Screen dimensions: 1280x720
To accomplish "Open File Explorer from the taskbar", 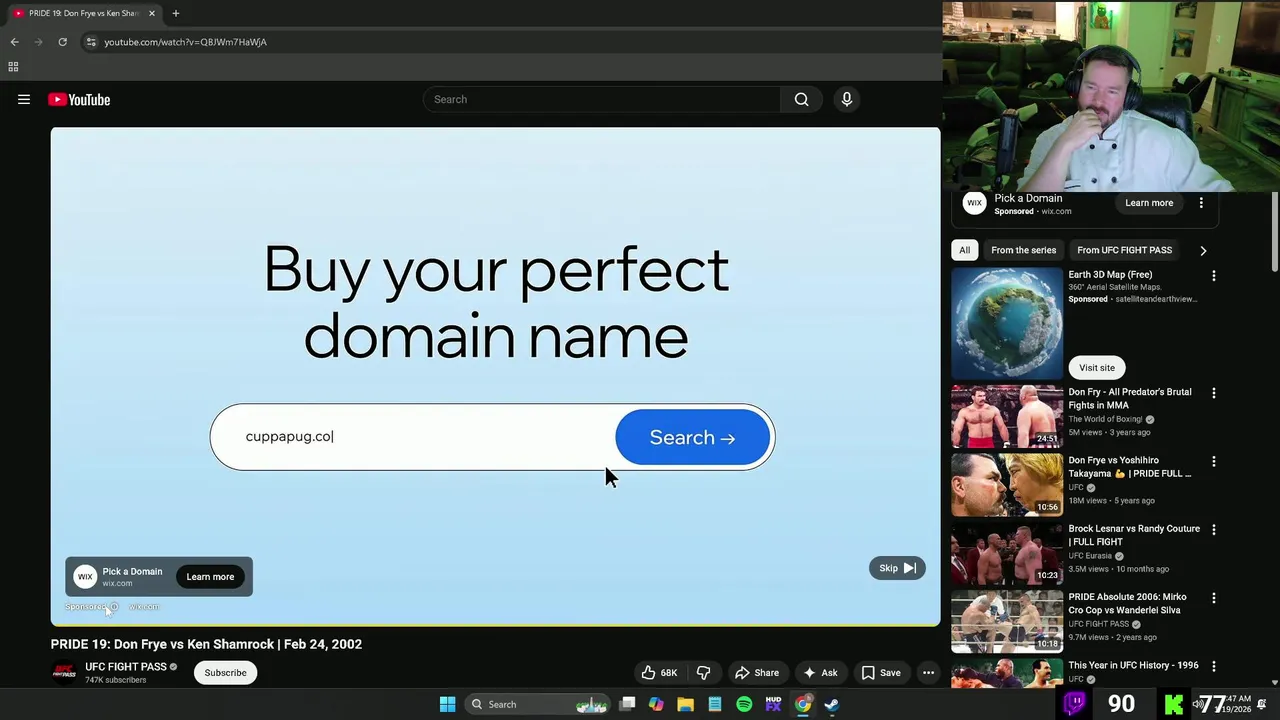I will point(685,704).
